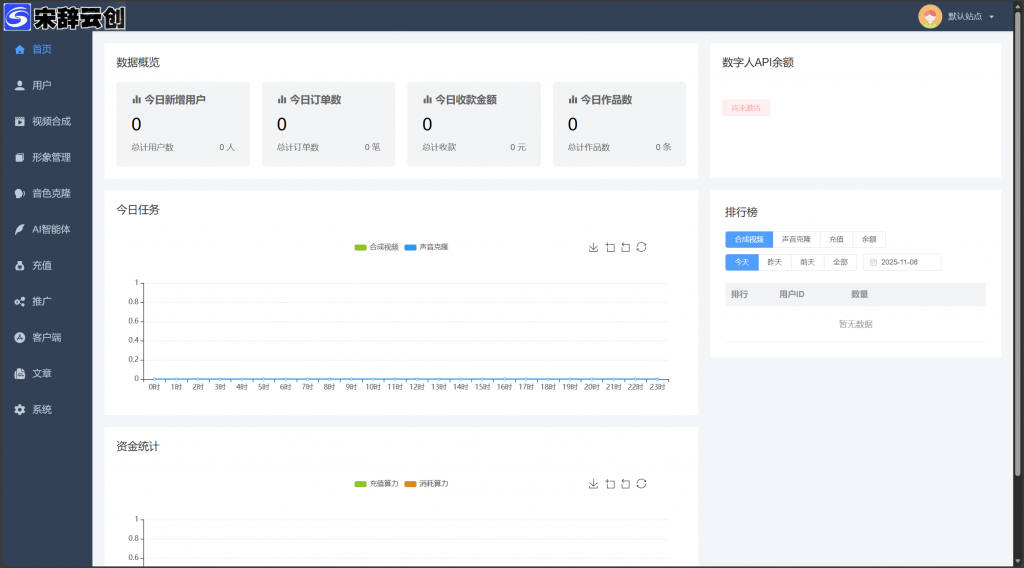Click the 充值 money bag icon

[x=20, y=265]
